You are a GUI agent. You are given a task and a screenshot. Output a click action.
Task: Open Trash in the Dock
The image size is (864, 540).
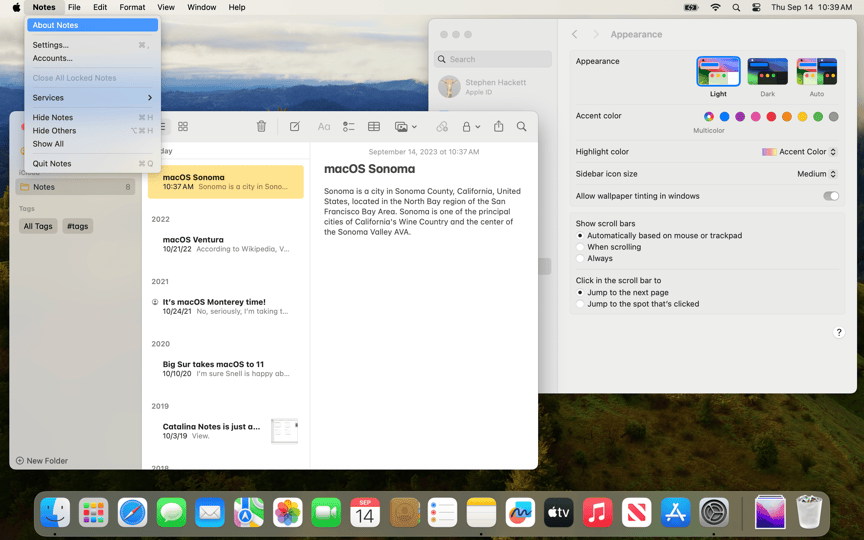[x=809, y=512]
